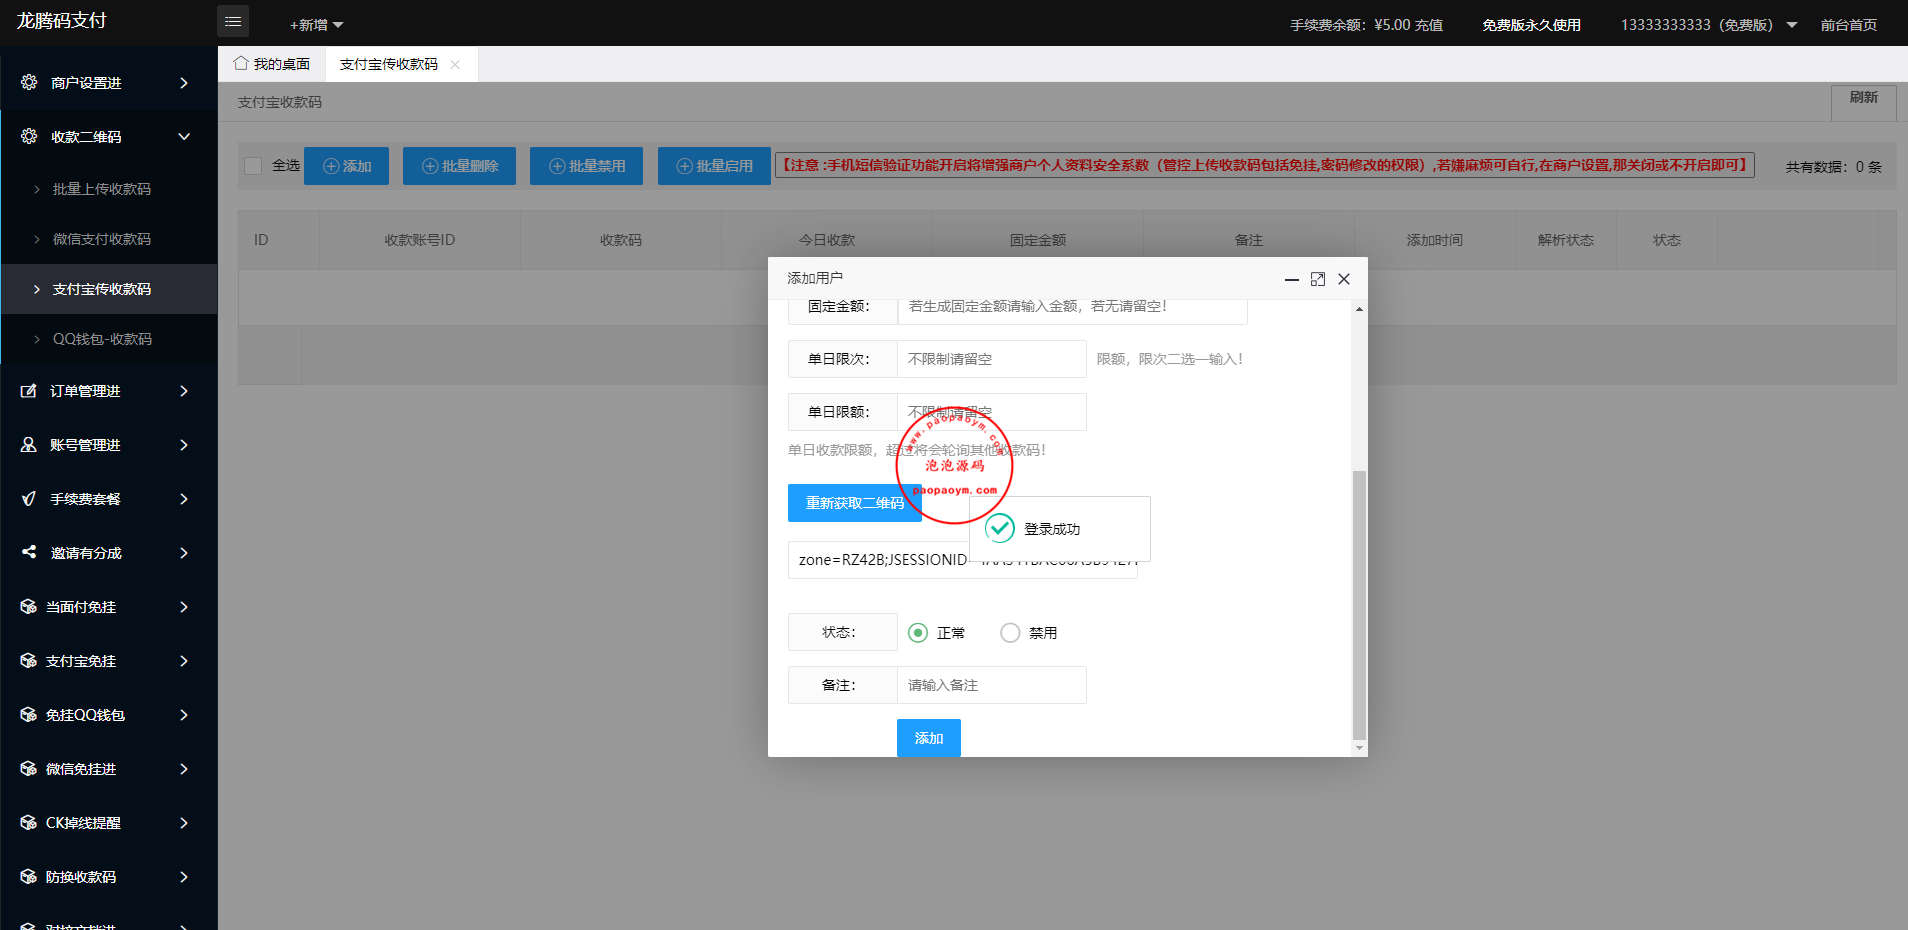Image resolution: width=1908 pixels, height=930 pixels.
Task: Click the hamburger menu toggle icon
Action: pyautogui.click(x=233, y=21)
